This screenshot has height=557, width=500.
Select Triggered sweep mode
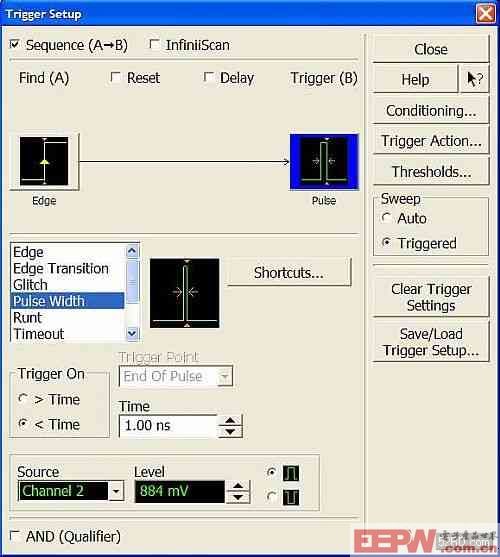click(x=386, y=243)
